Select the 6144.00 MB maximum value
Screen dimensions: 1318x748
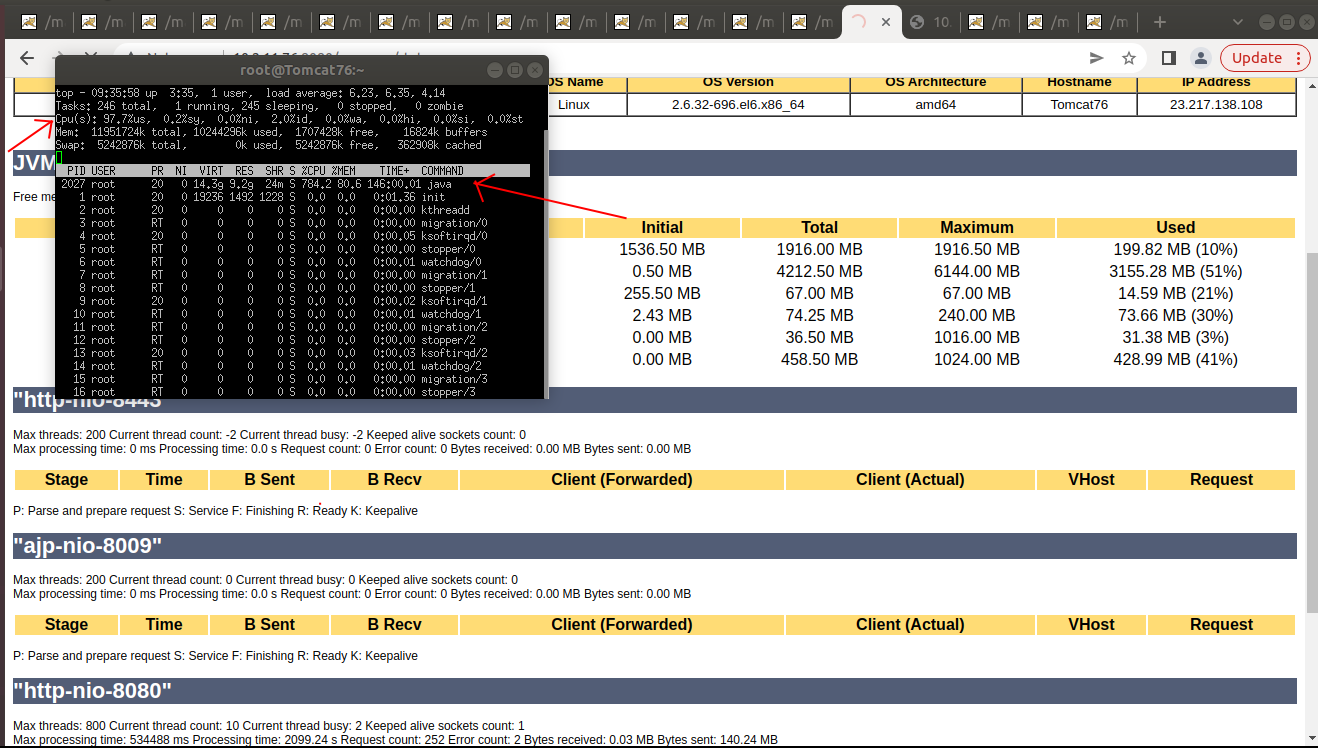pos(977,271)
